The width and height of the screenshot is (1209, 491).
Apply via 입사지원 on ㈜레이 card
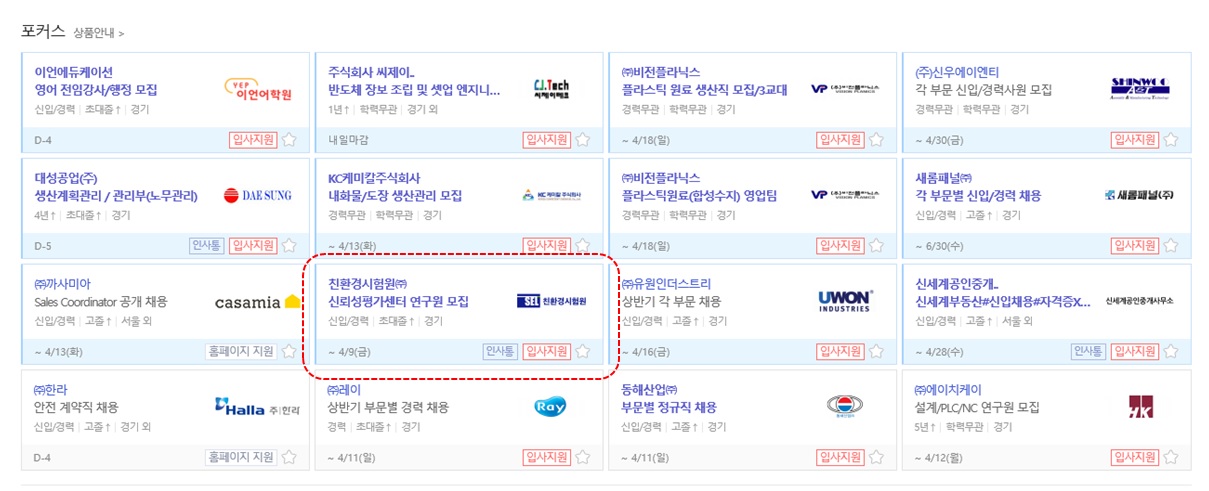tap(546, 458)
